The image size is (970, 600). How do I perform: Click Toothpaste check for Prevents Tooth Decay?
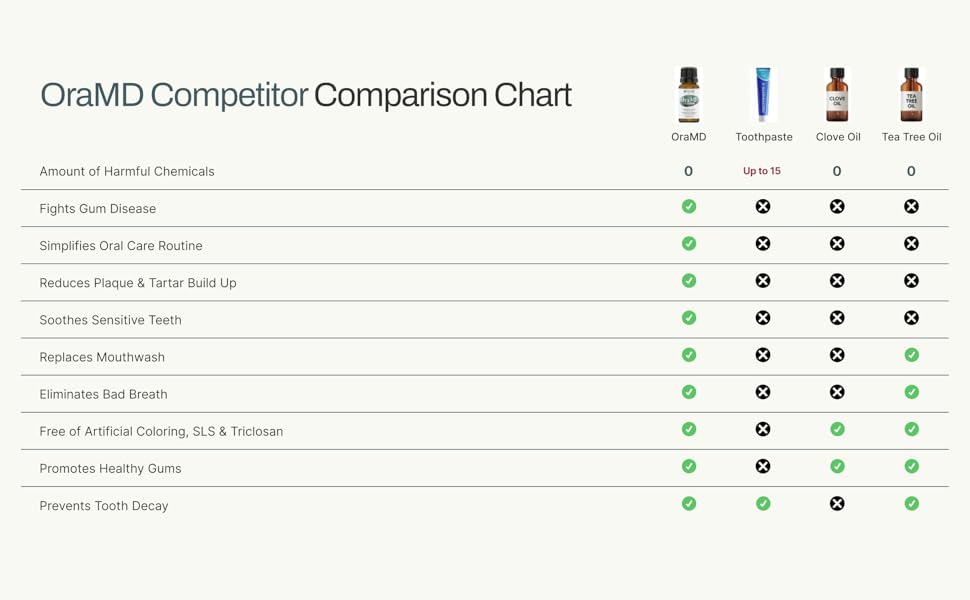[763, 504]
